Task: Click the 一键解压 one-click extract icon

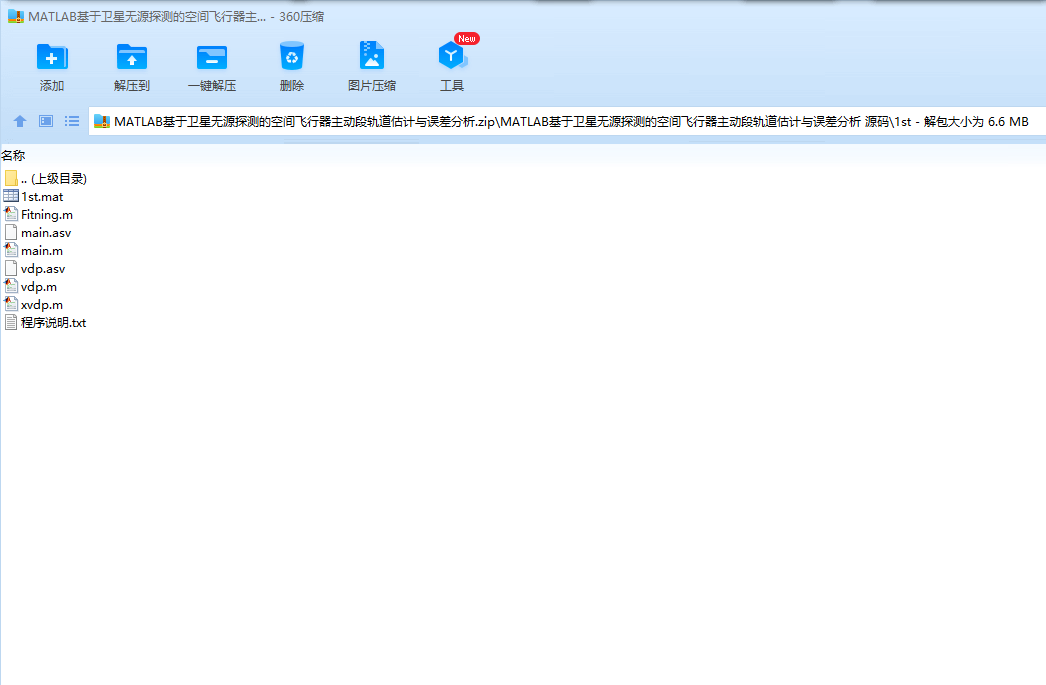Action: pos(211,57)
